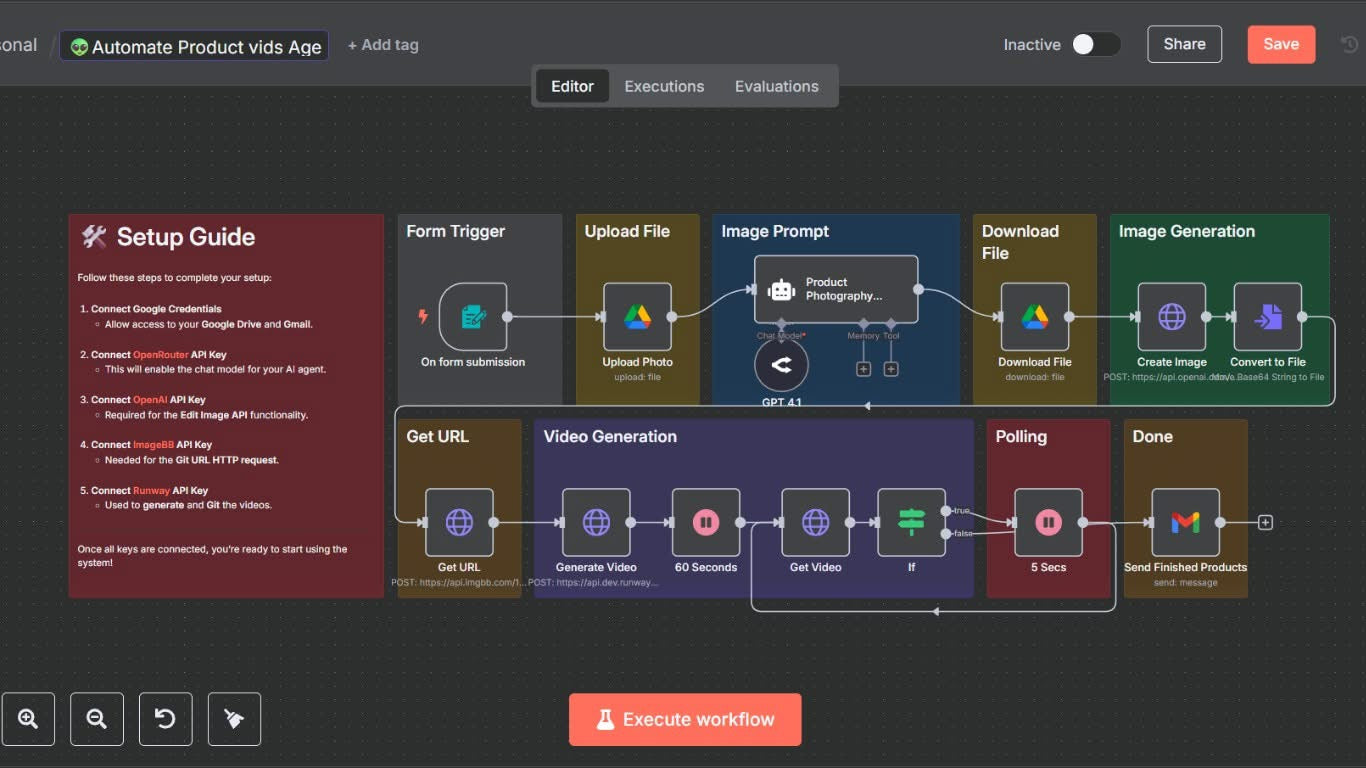Open the Download File Google Drive node
Image resolution: width=1366 pixels, height=768 pixels.
click(1035, 317)
